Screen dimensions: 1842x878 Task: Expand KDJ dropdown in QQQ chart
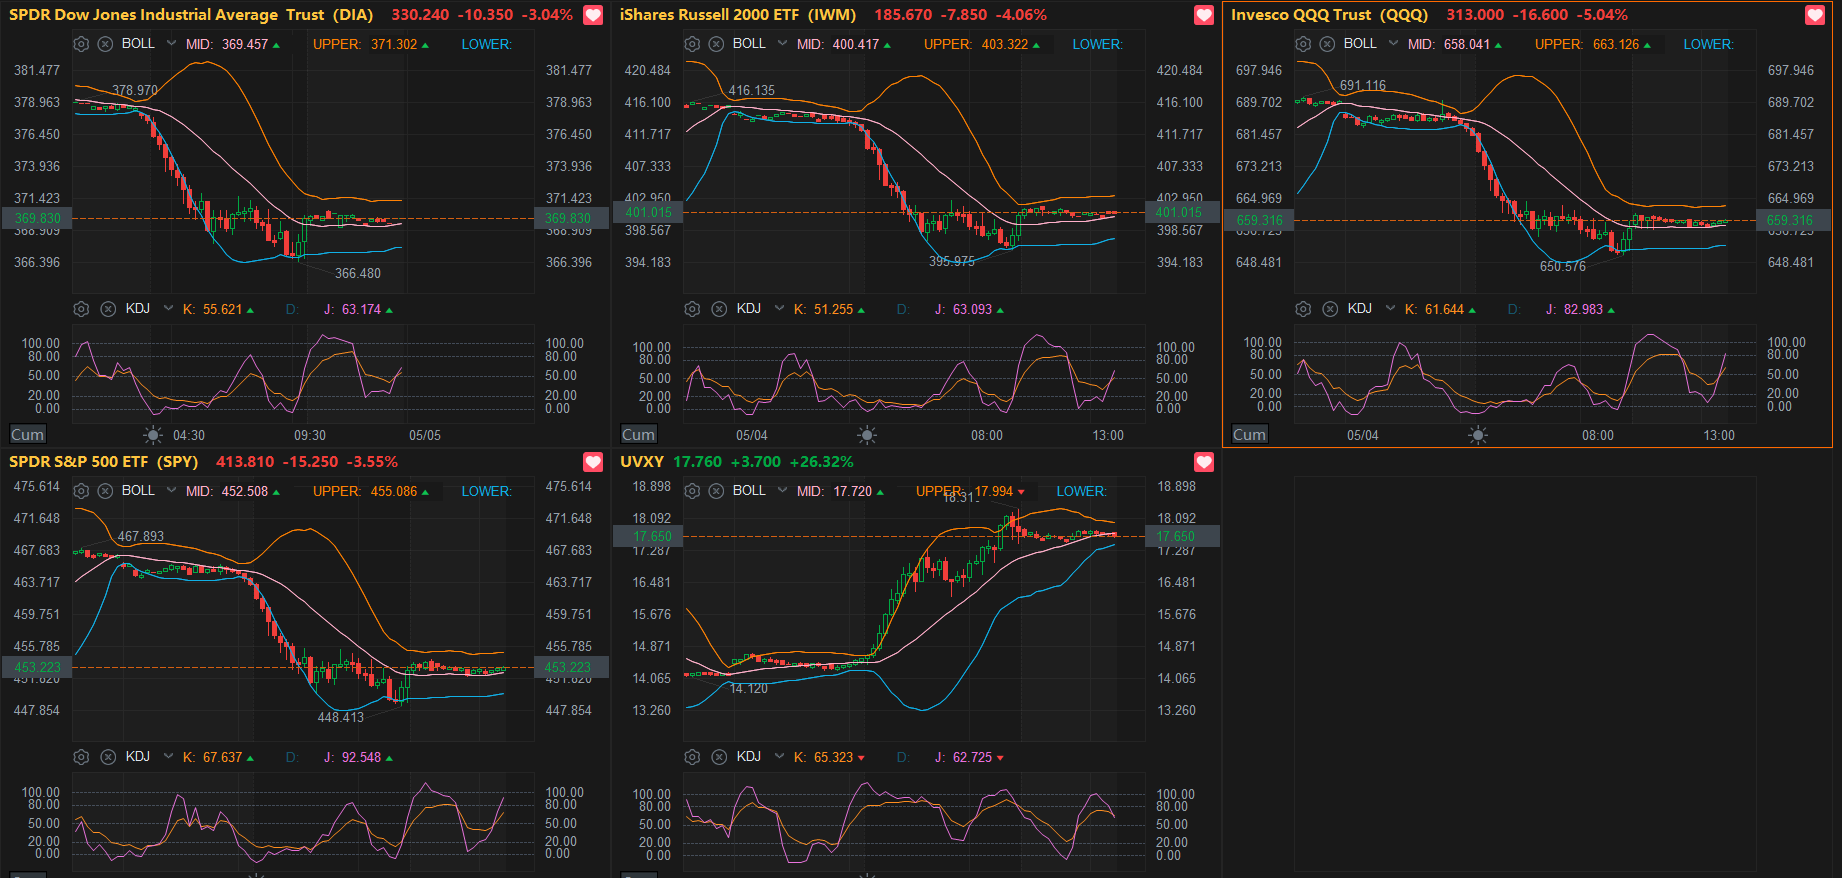coord(1390,308)
